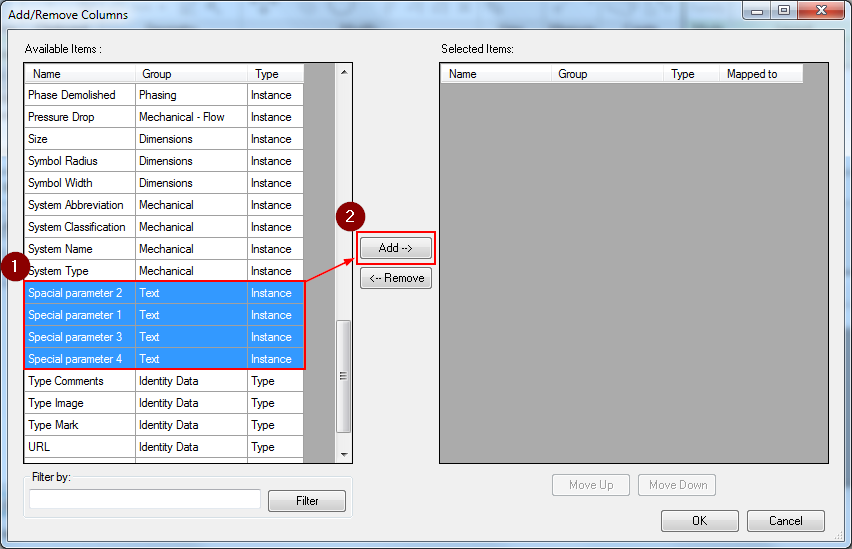Click Type cell in Type Mark row
This screenshot has width=852, height=549.
pos(275,425)
